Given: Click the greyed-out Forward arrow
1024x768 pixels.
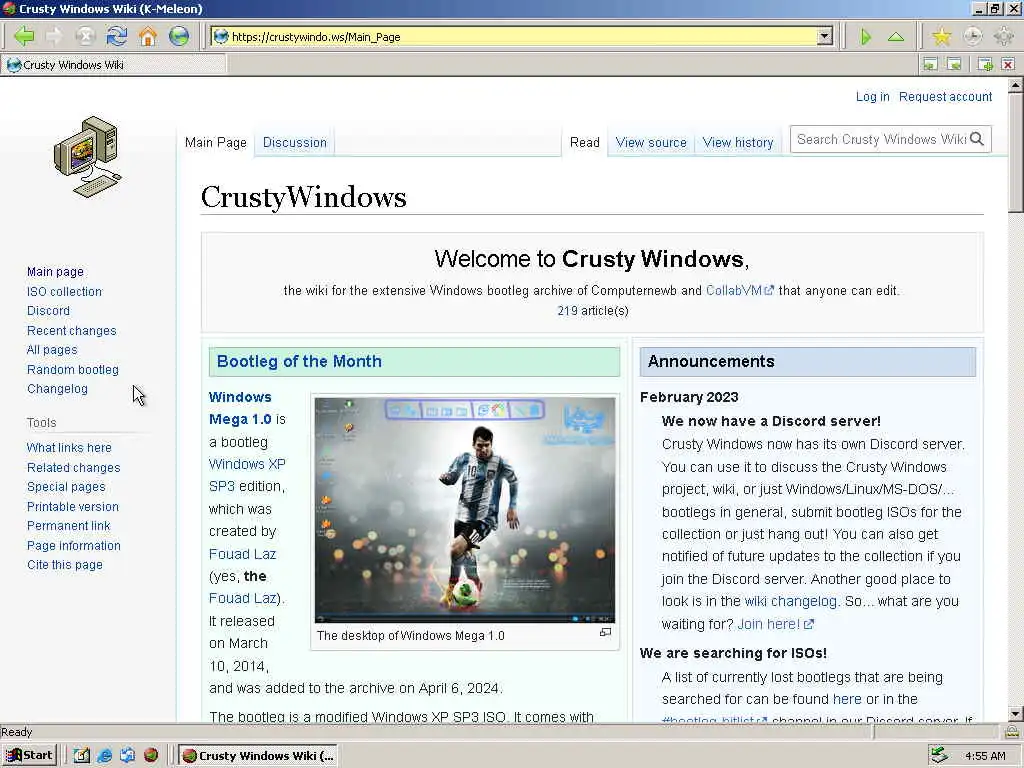Looking at the screenshot, I should (55, 36).
